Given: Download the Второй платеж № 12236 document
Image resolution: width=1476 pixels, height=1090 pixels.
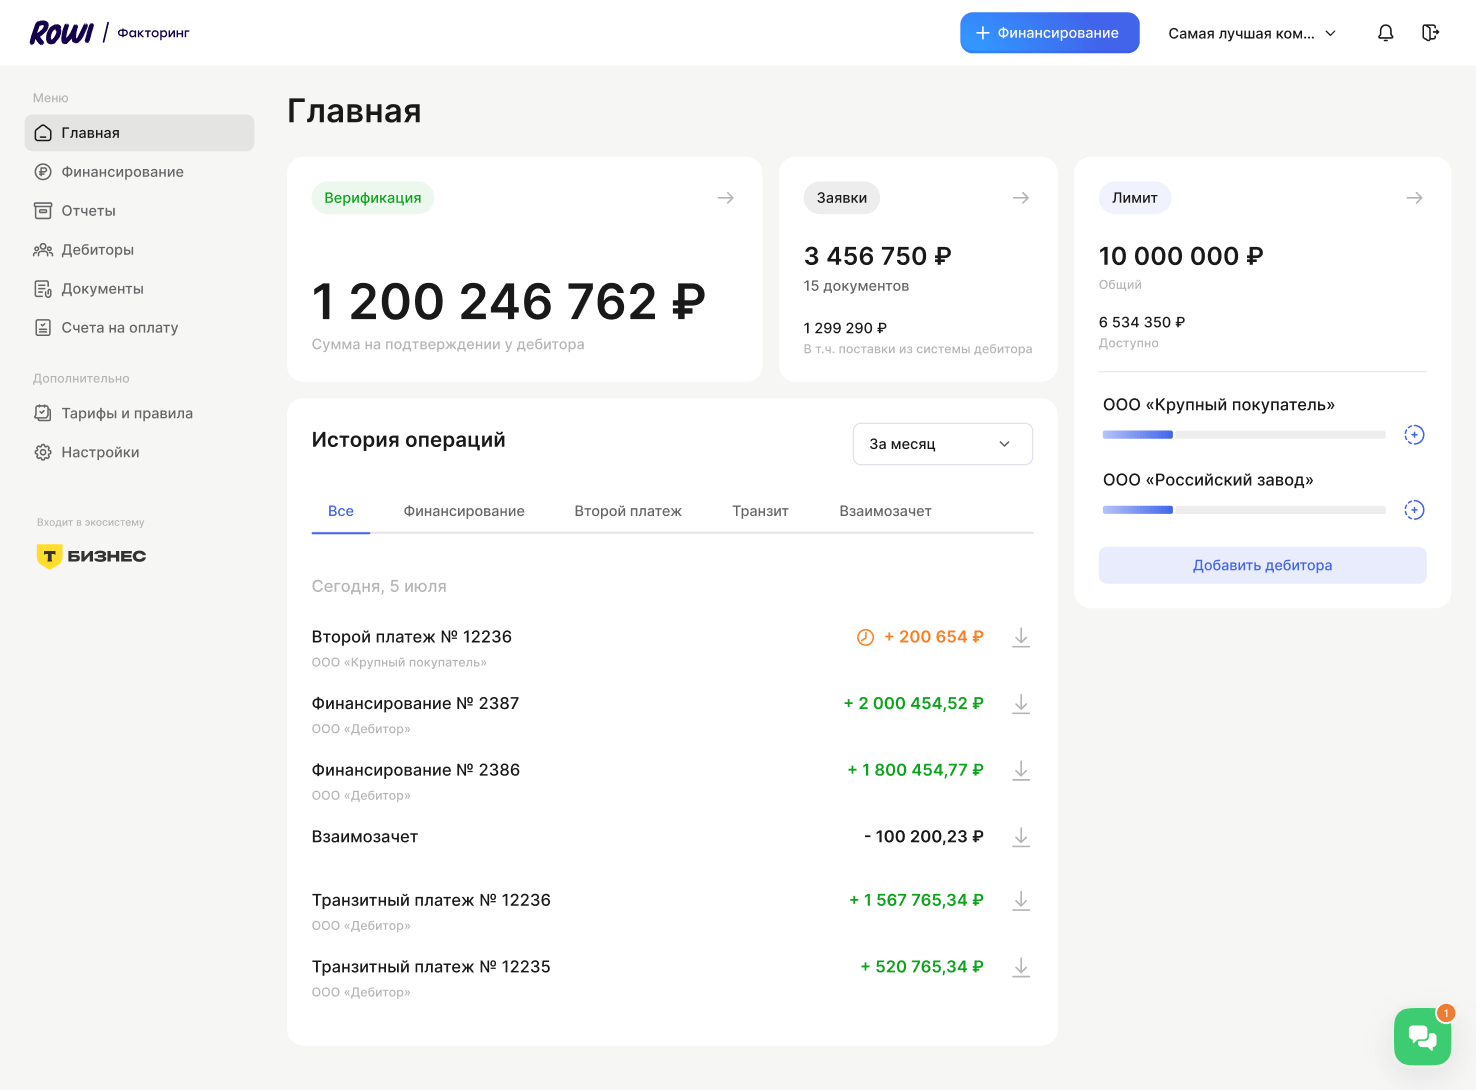Looking at the screenshot, I should (x=1020, y=637).
